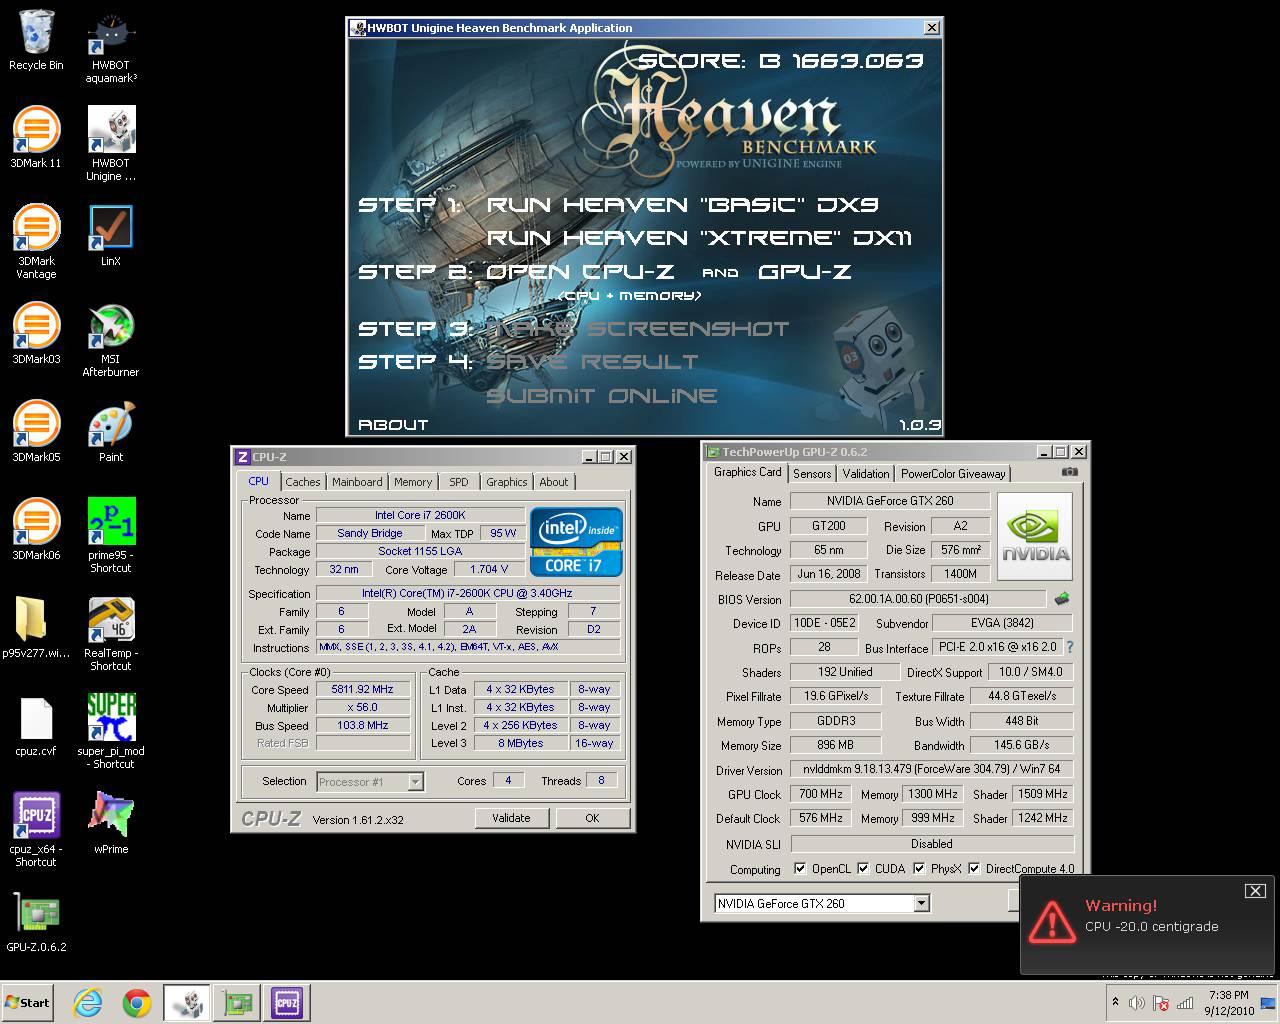The height and width of the screenshot is (1024, 1280).
Task: Run Heaven "Xtreme" DX11 benchmark
Action: (699, 238)
